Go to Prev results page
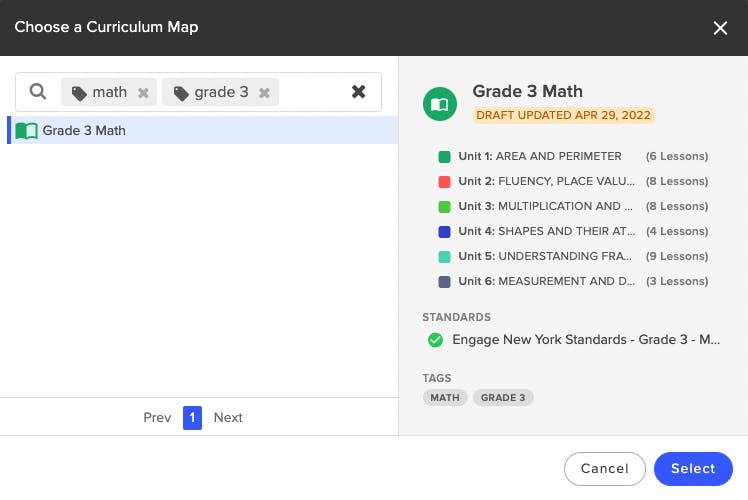748x500 pixels. (x=157, y=417)
